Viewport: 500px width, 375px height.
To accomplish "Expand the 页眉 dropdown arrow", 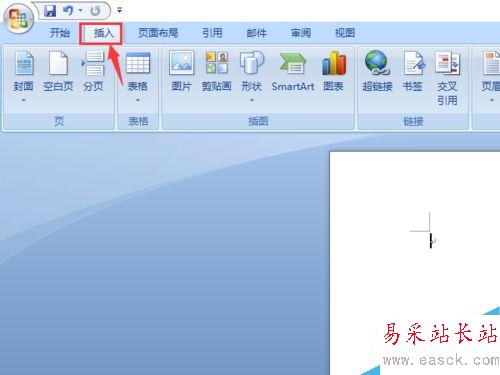I will tap(492, 100).
